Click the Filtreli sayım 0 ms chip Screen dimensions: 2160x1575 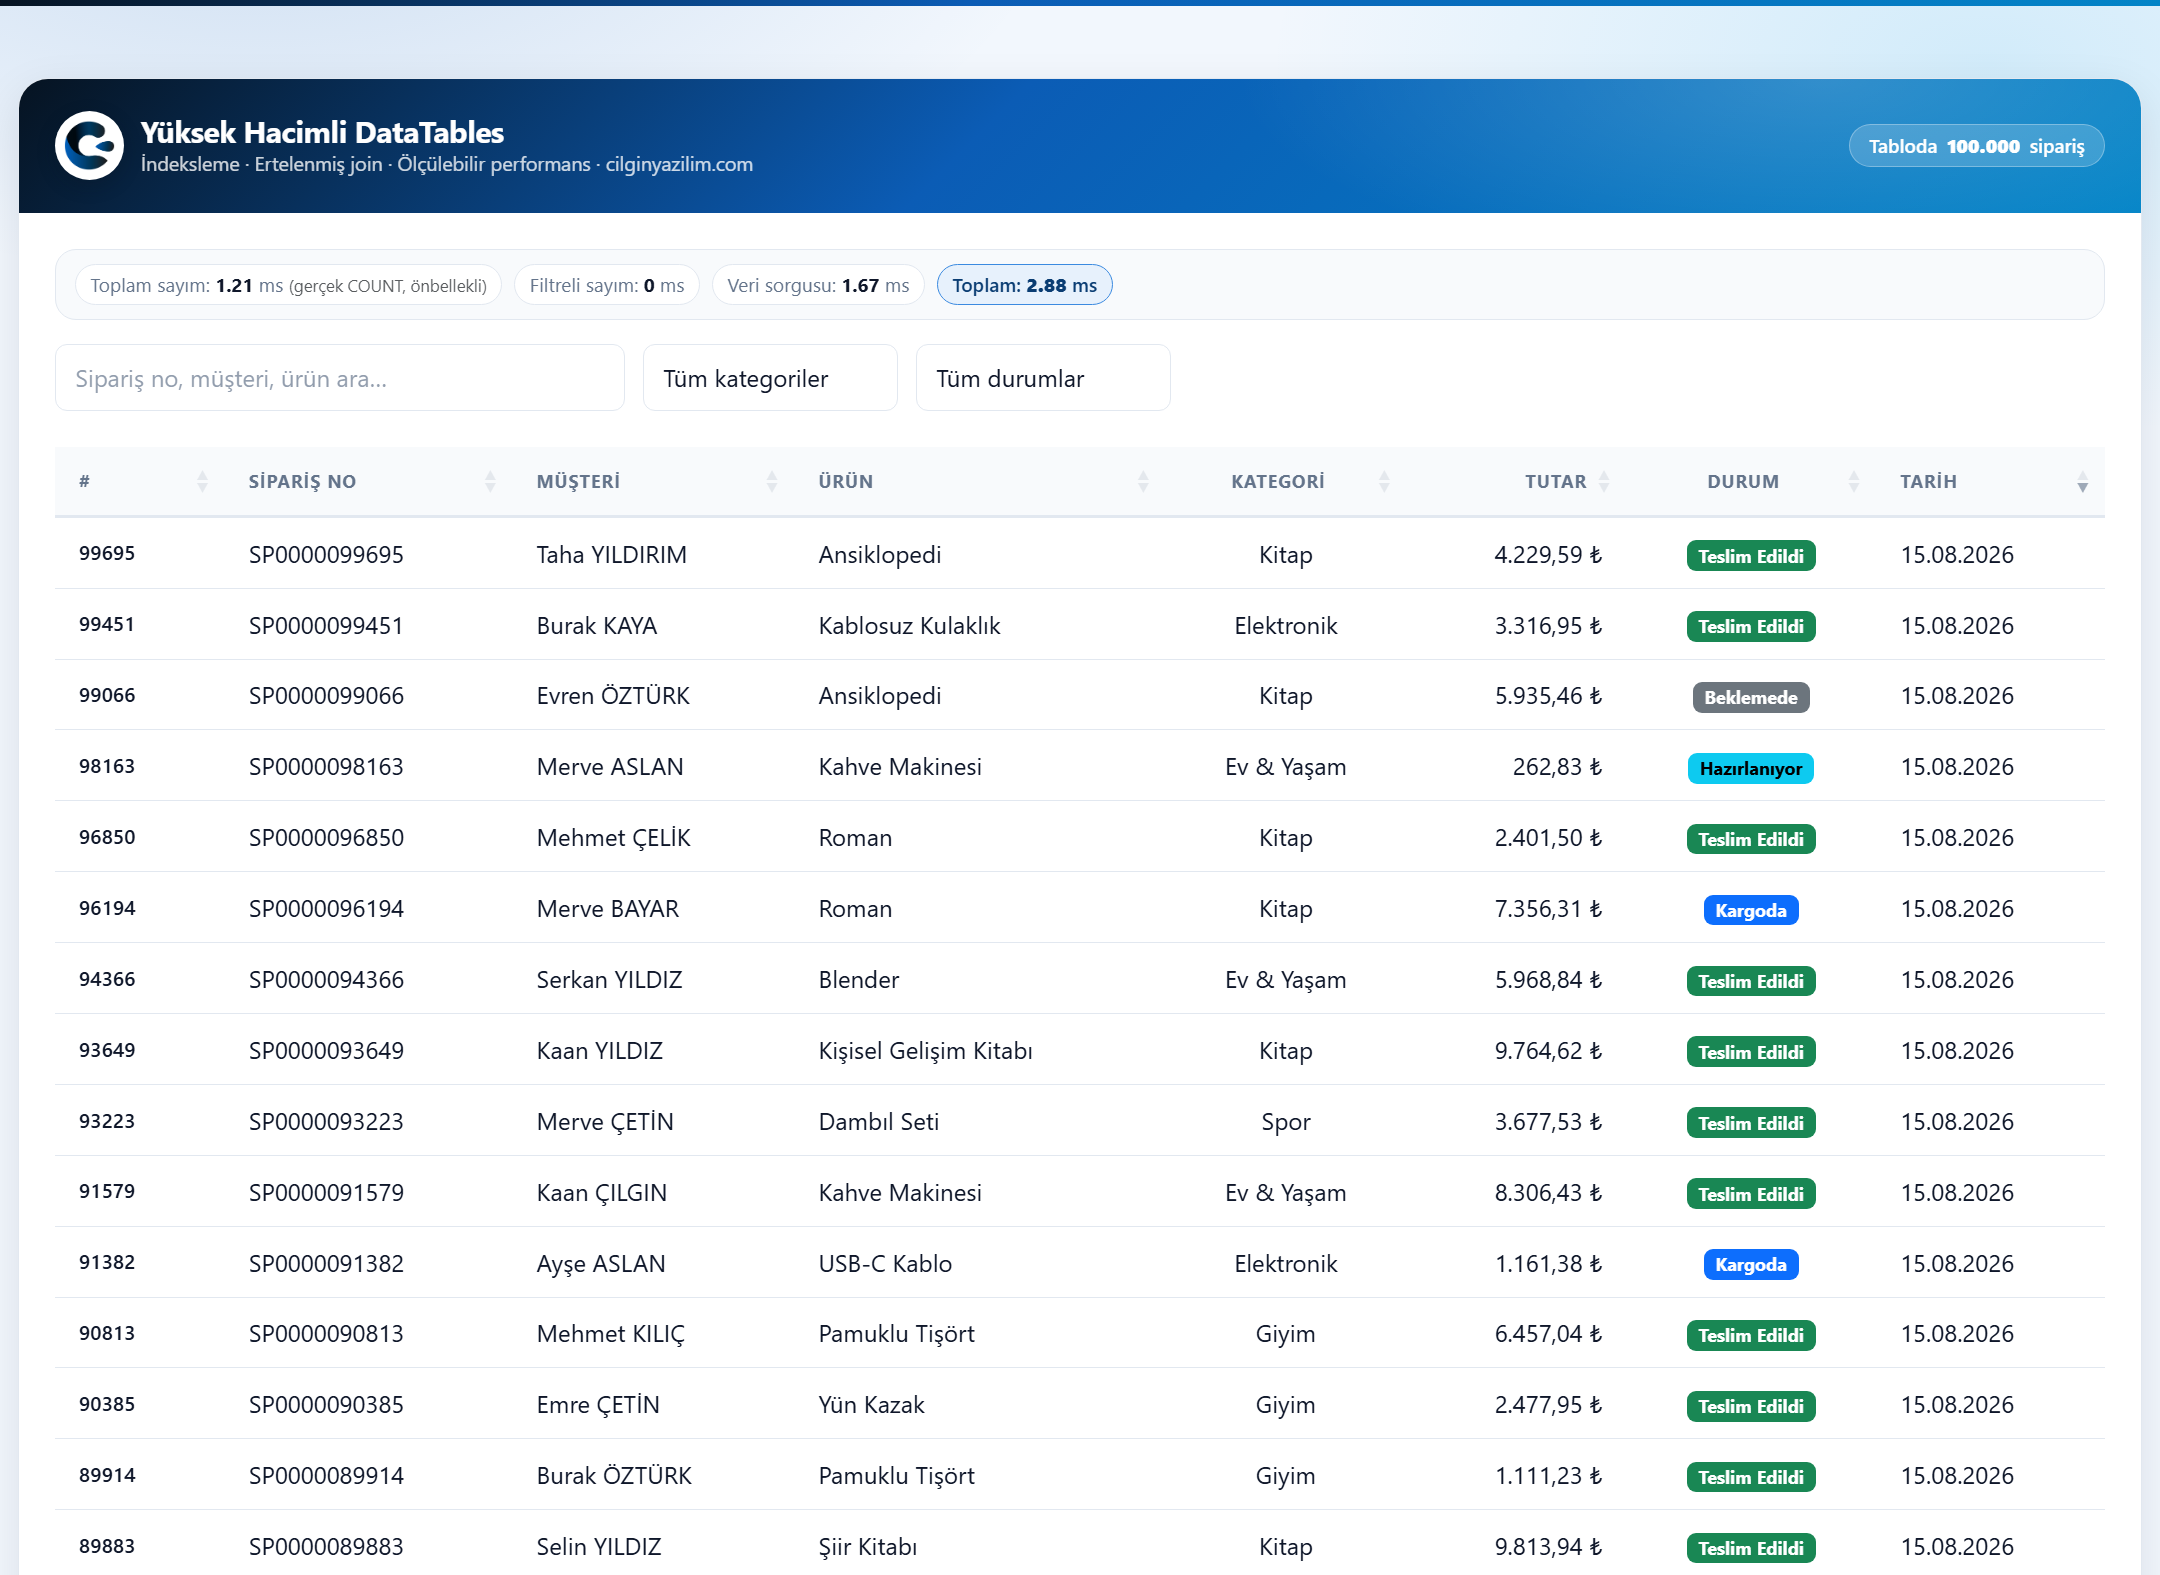607,285
